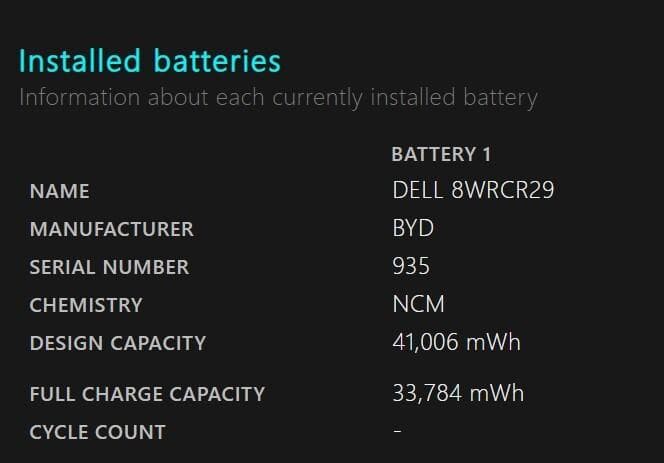Image resolution: width=664 pixels, height=463 pixels.
Task: Select the number 41,006 in design capacity
Action: (426, 342)
